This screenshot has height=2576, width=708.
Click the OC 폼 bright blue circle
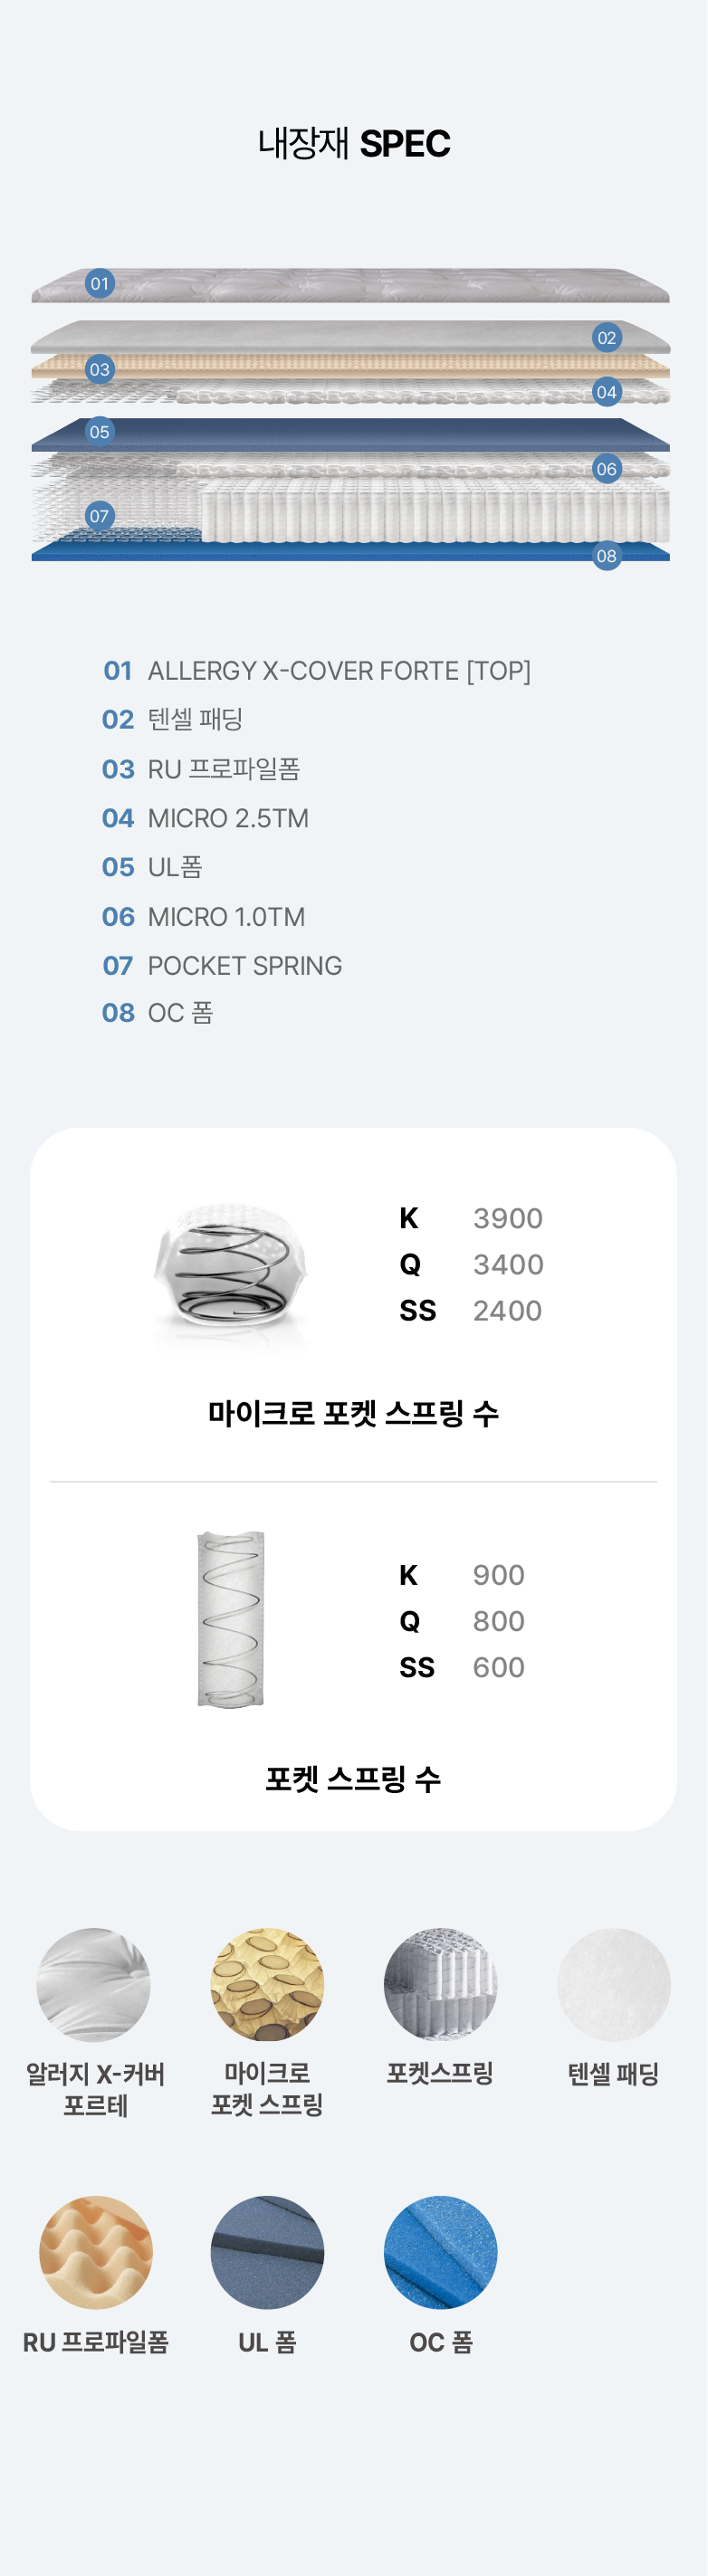click(x=440, y=2252)
